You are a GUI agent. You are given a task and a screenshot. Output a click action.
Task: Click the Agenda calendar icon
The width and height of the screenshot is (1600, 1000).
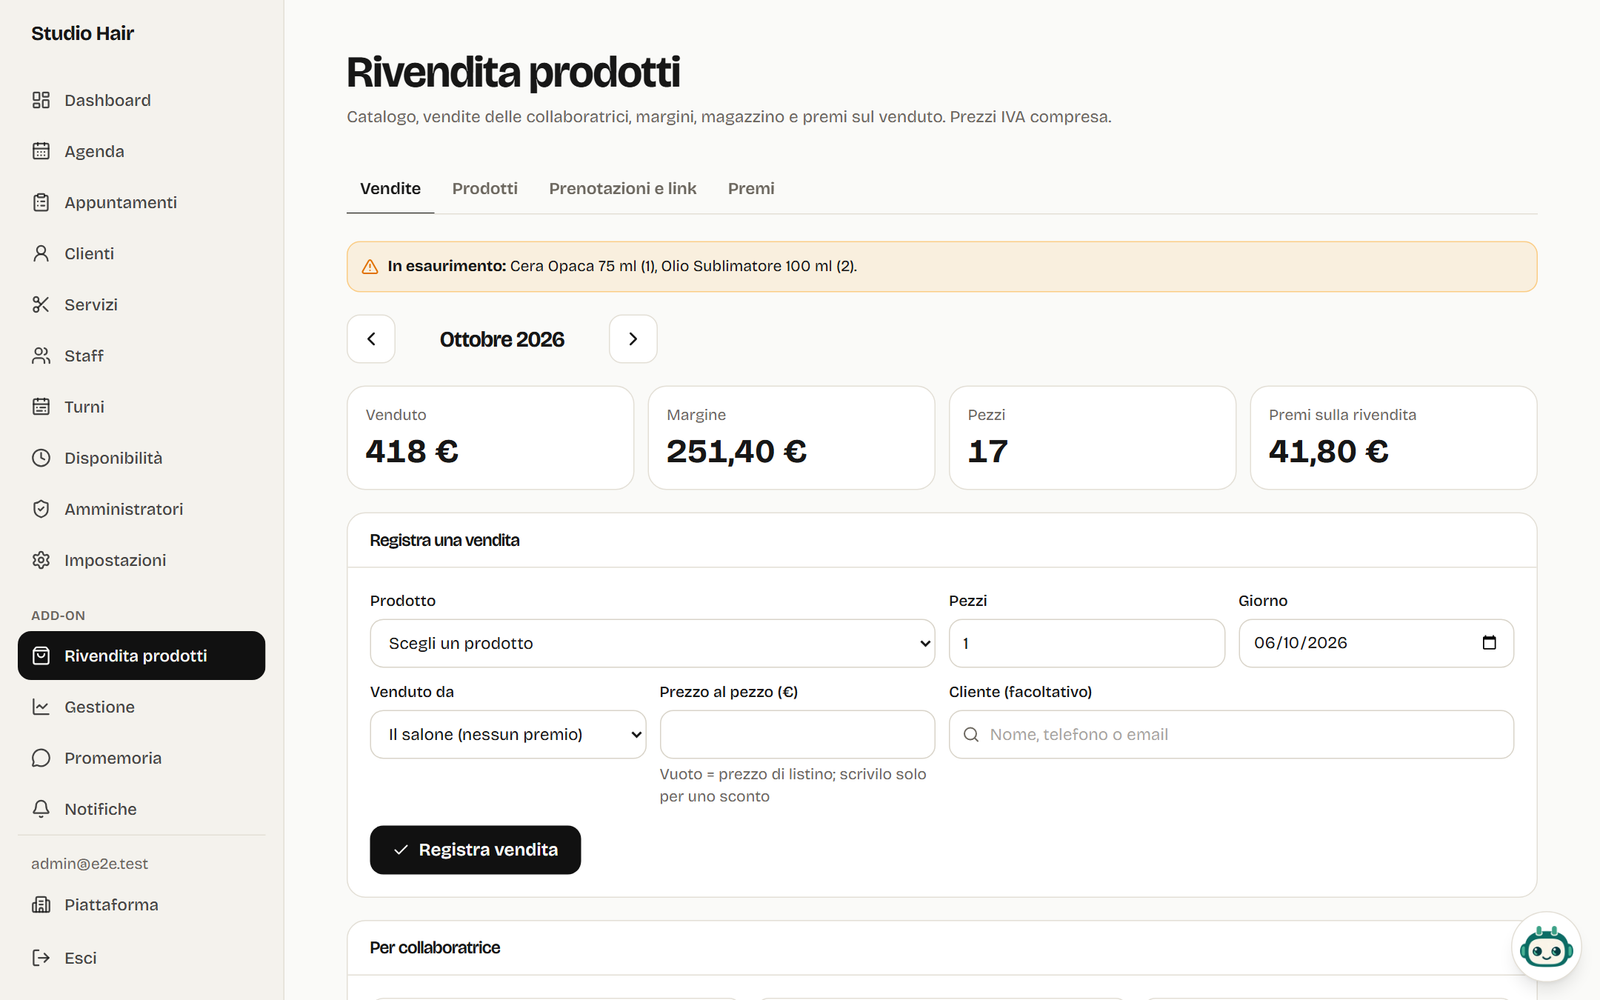(x=41, y=151)
